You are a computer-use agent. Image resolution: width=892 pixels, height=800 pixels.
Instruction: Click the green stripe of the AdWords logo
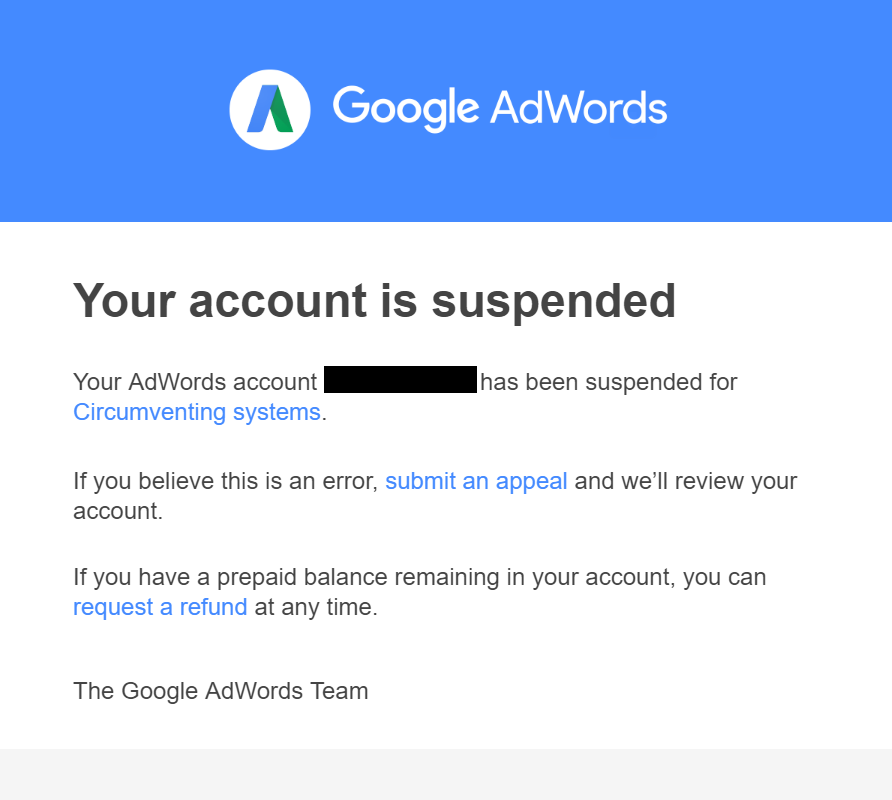tap(280, 109)
